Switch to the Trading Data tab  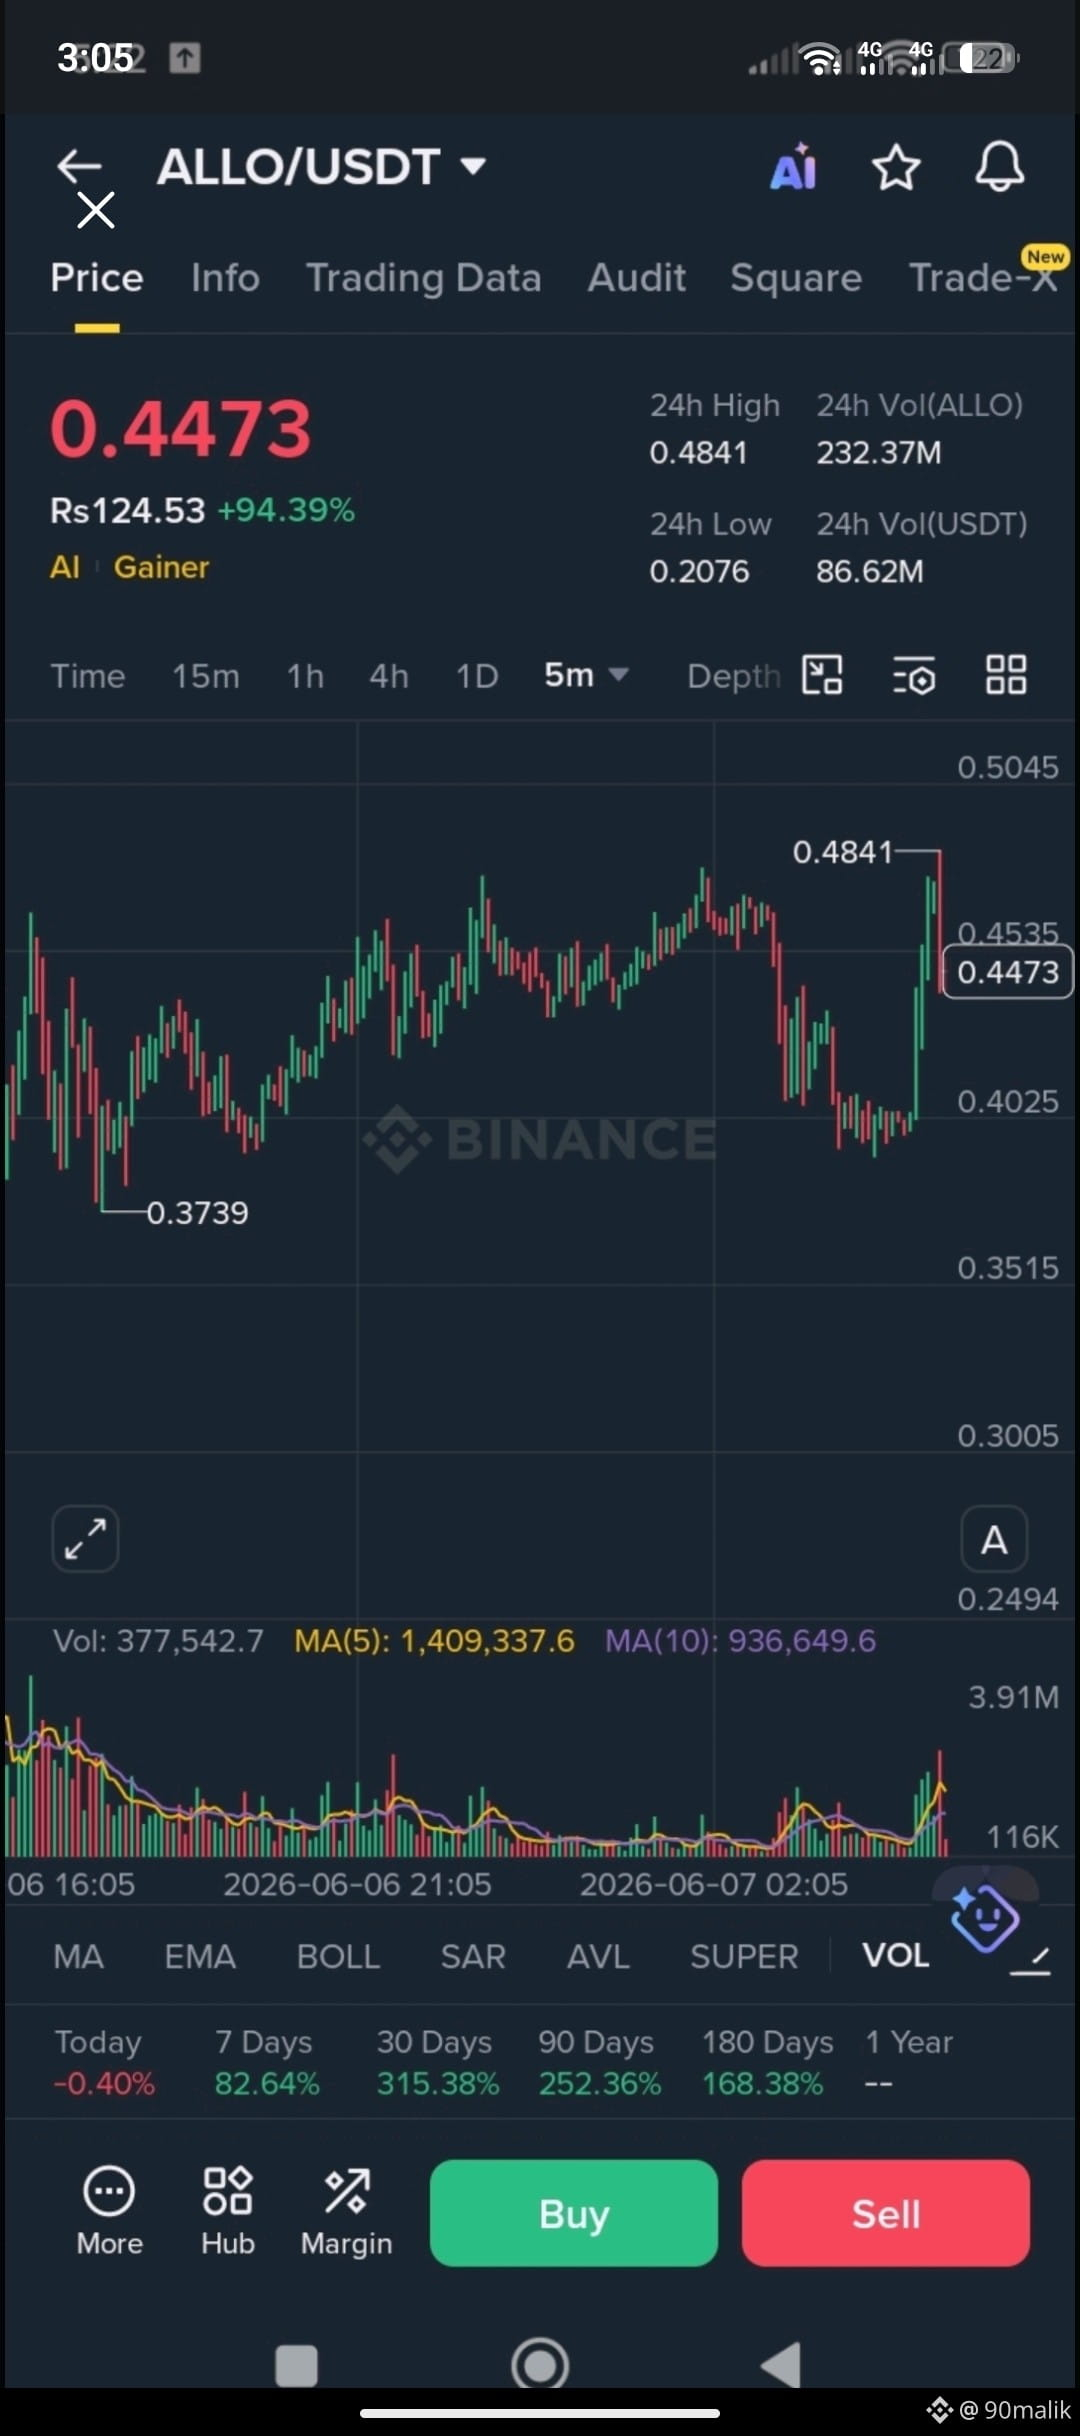pos(423,278)
